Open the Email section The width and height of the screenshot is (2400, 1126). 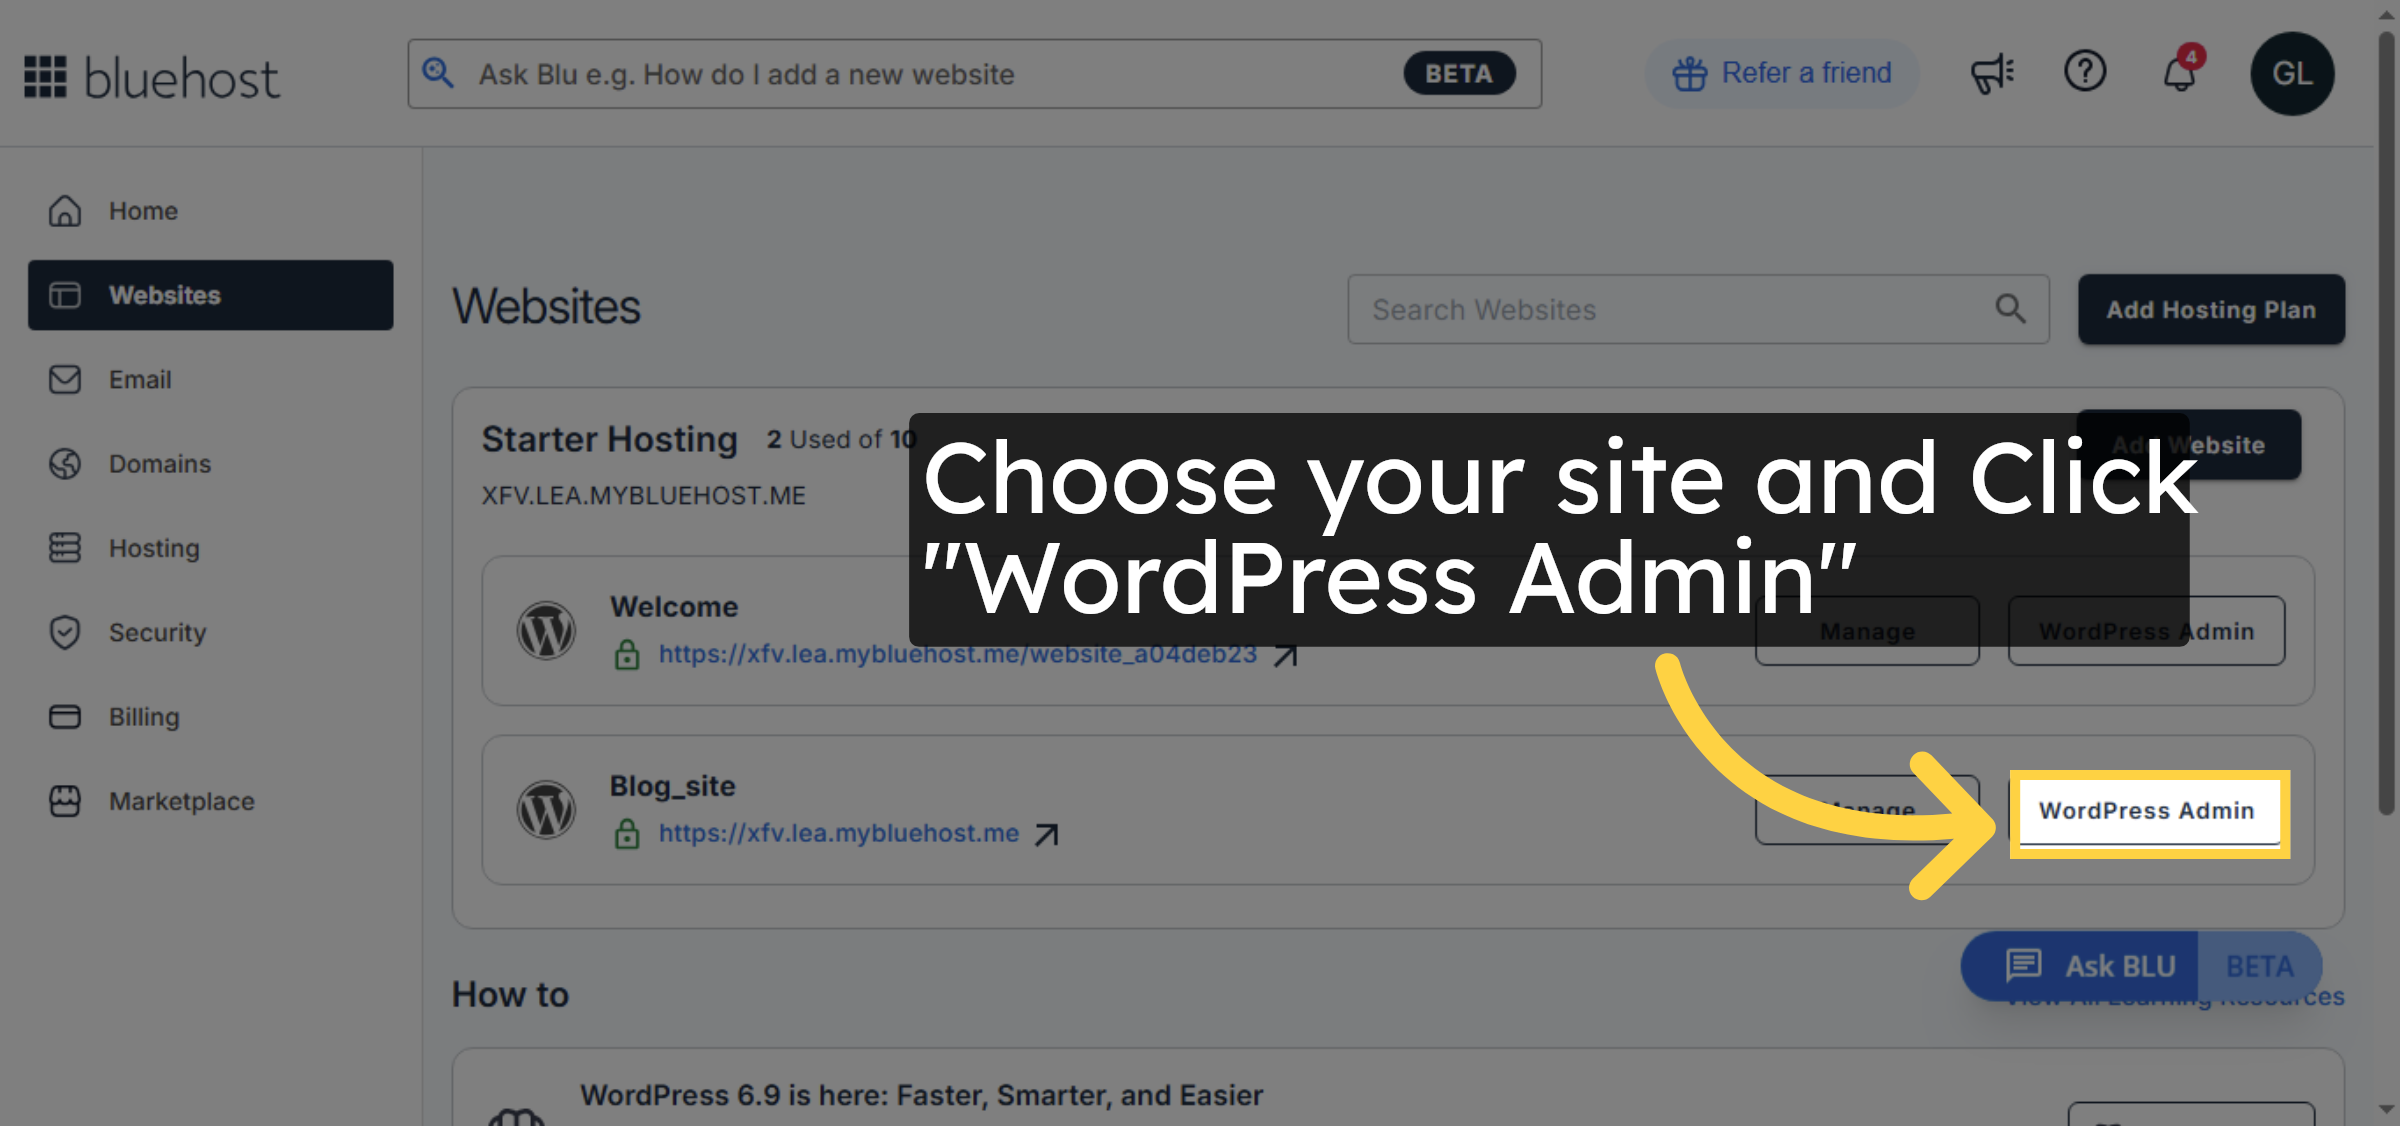(140, 379)
